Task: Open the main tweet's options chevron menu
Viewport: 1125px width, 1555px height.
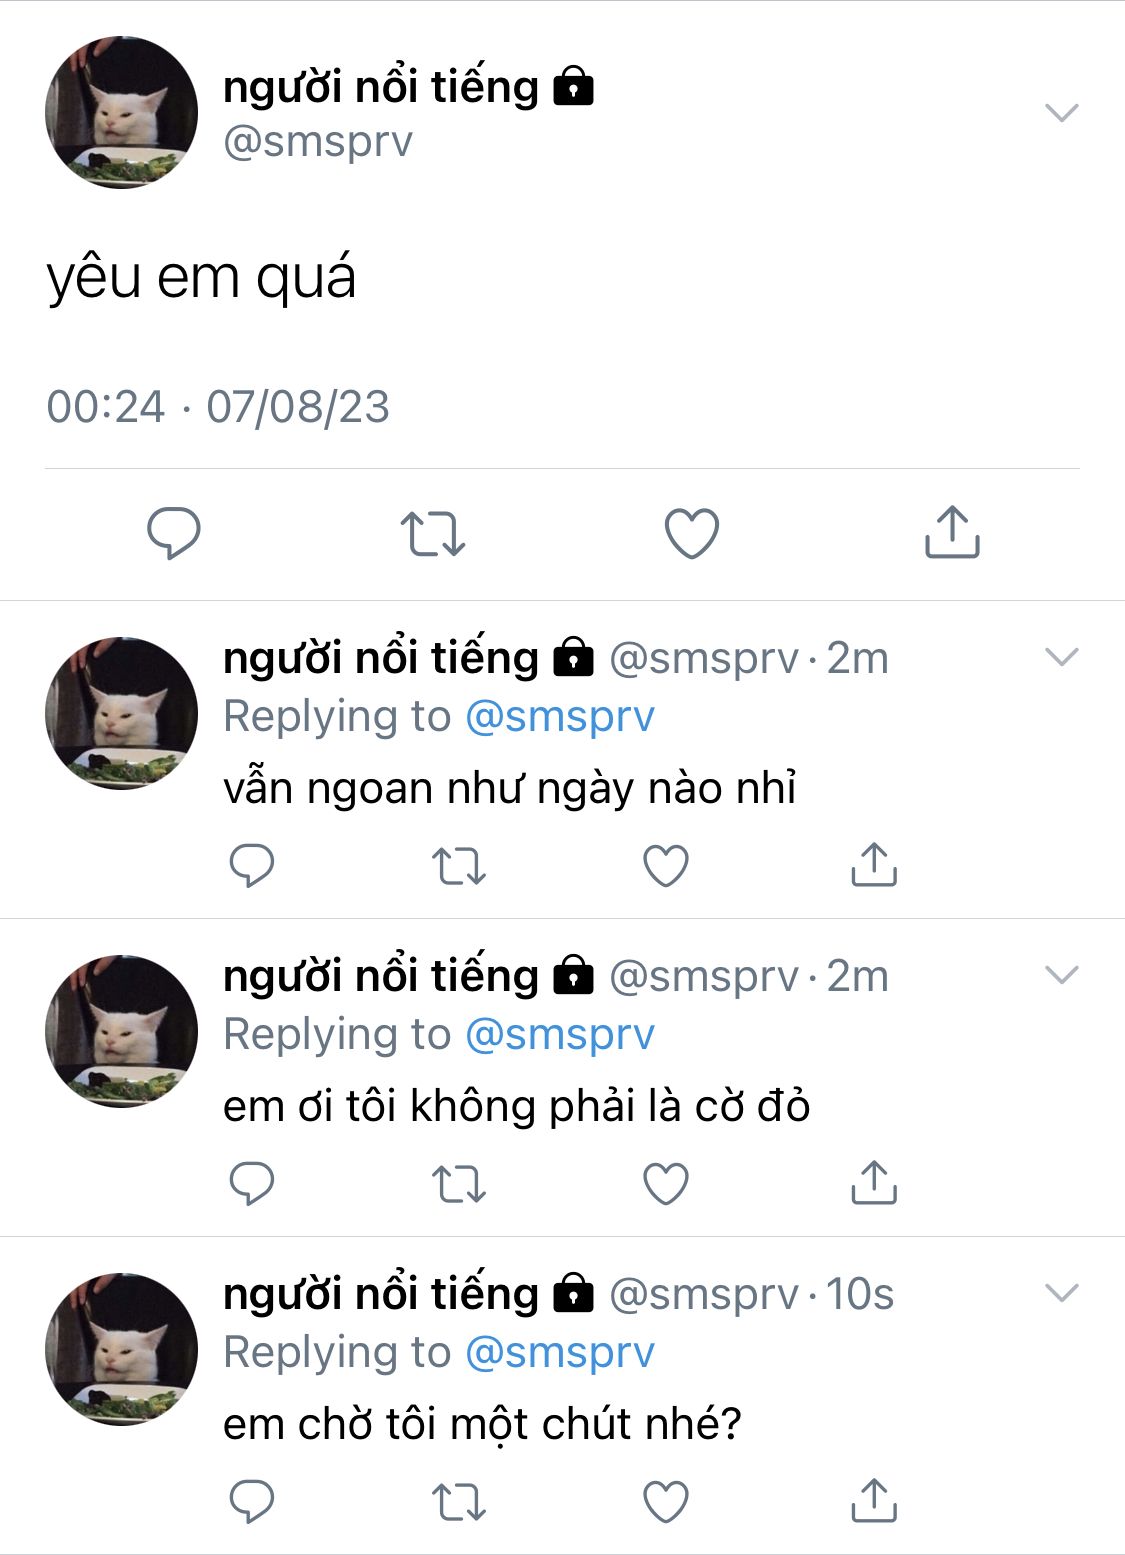Action: click(1061, 112)
